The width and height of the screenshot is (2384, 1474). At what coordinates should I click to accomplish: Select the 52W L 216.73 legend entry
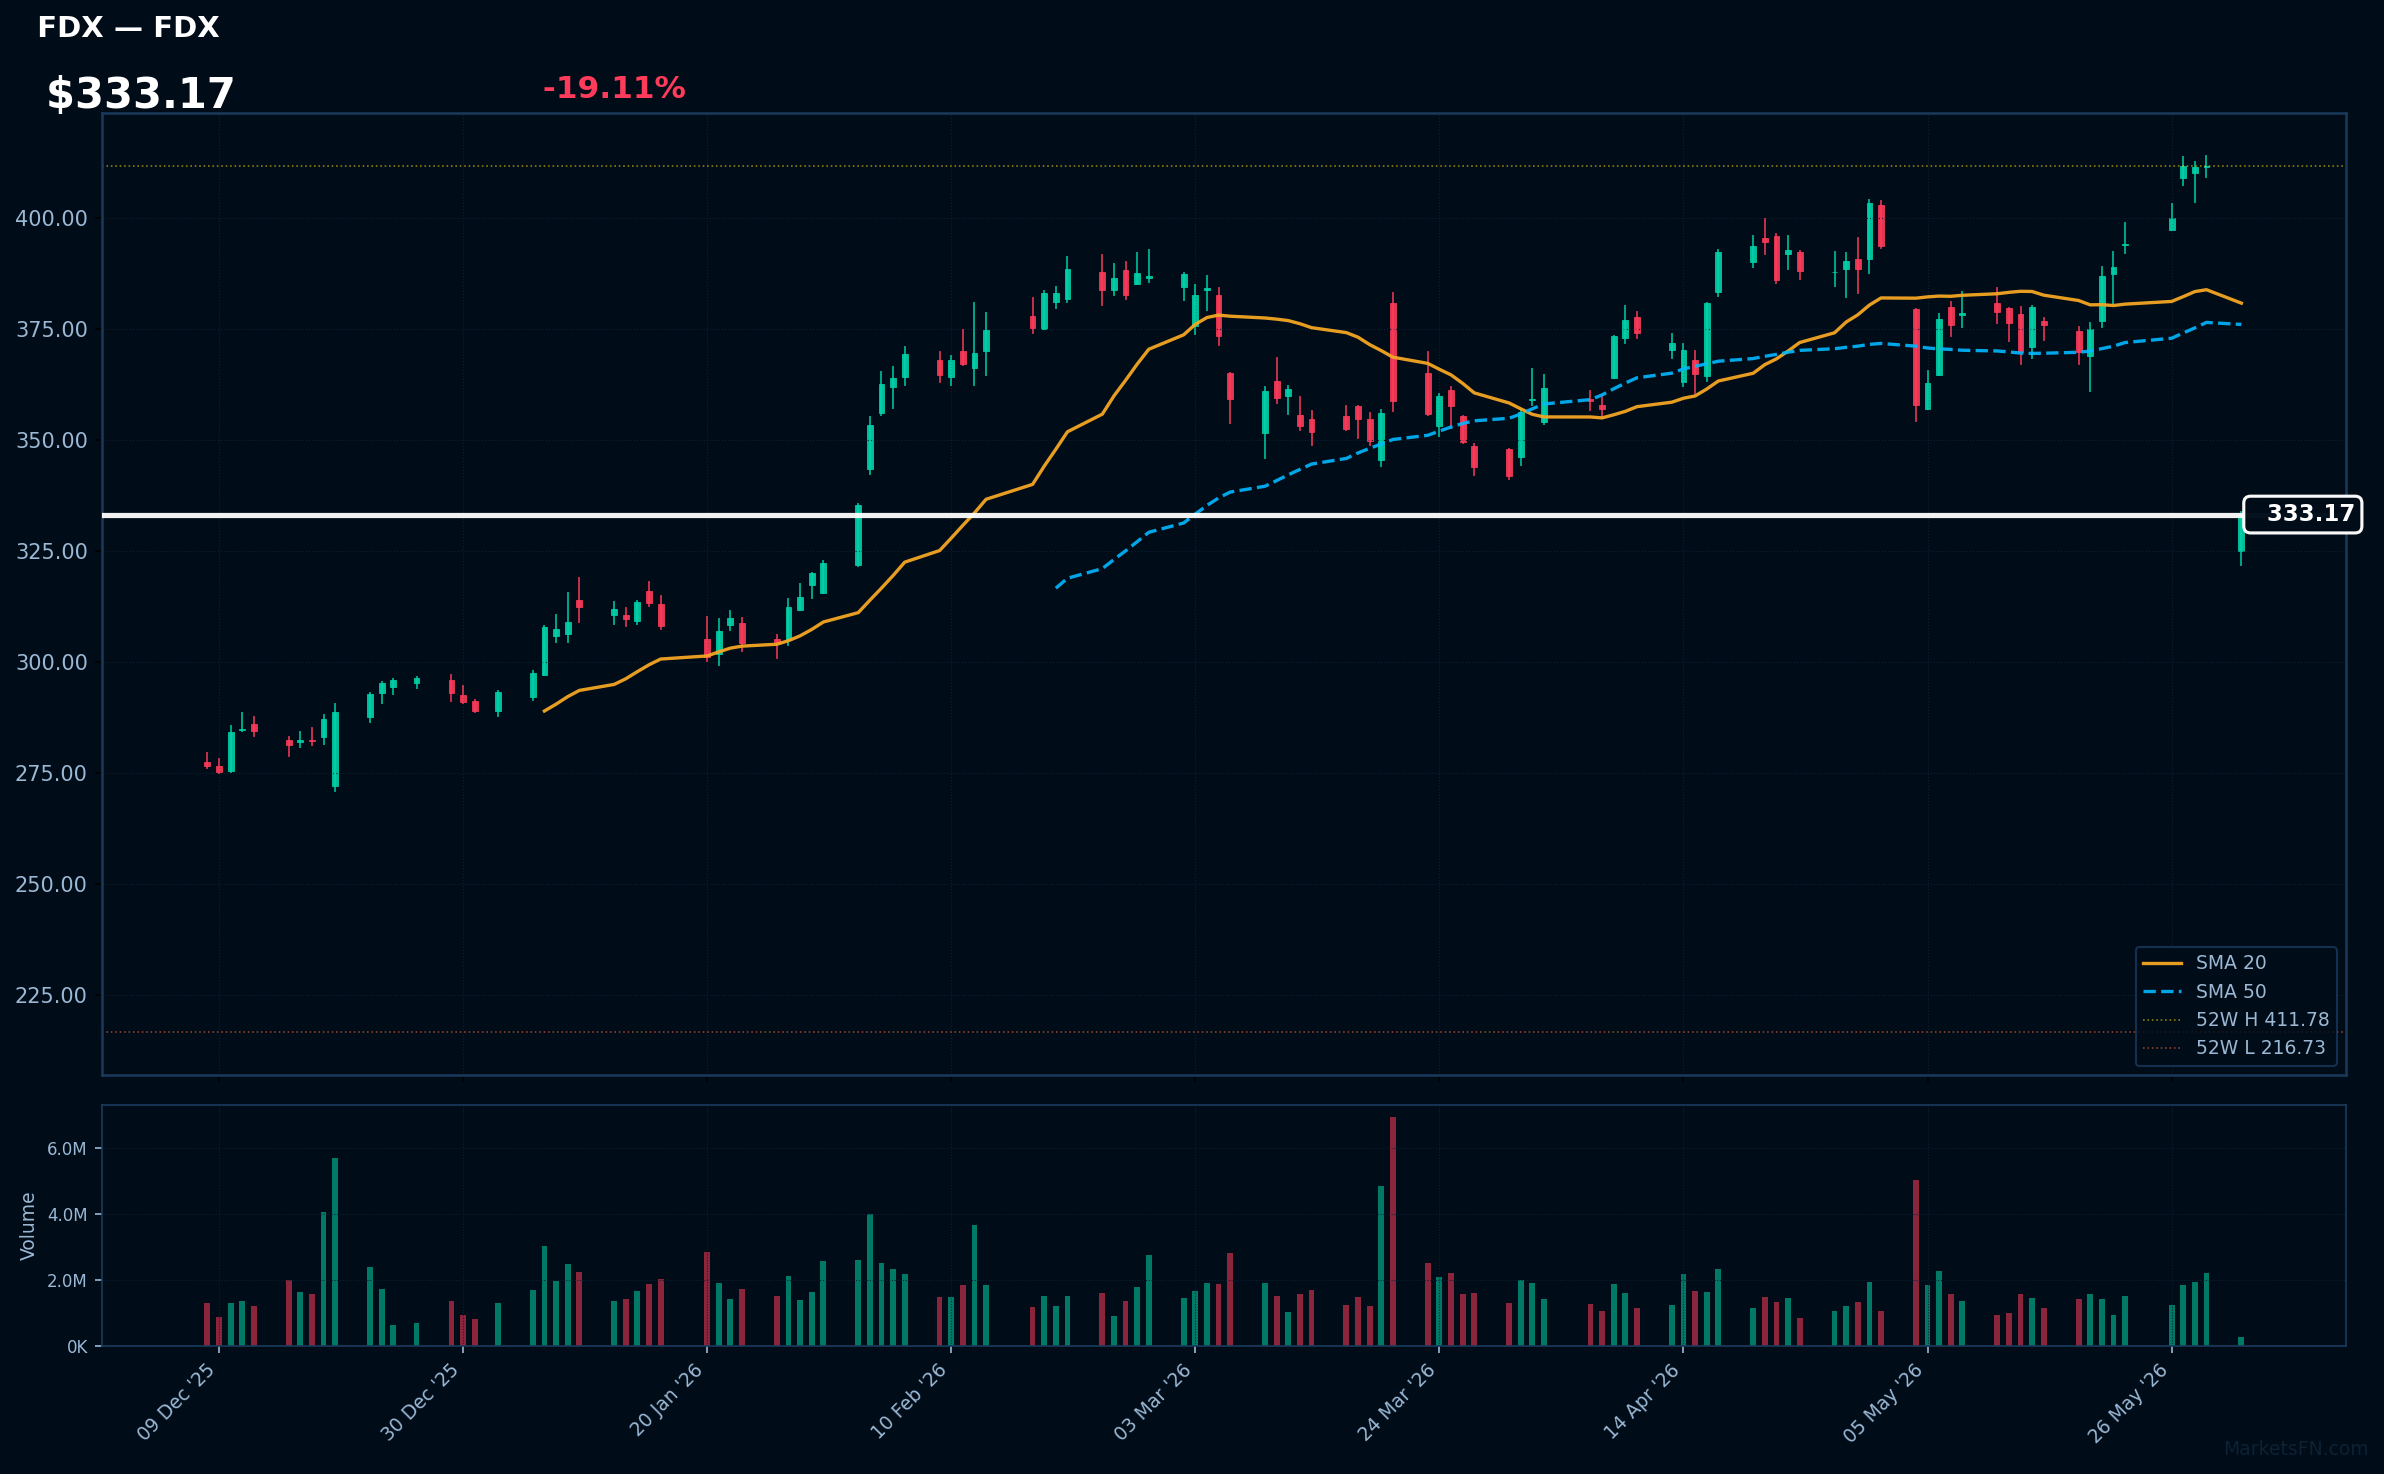tap(2236, 1047)
